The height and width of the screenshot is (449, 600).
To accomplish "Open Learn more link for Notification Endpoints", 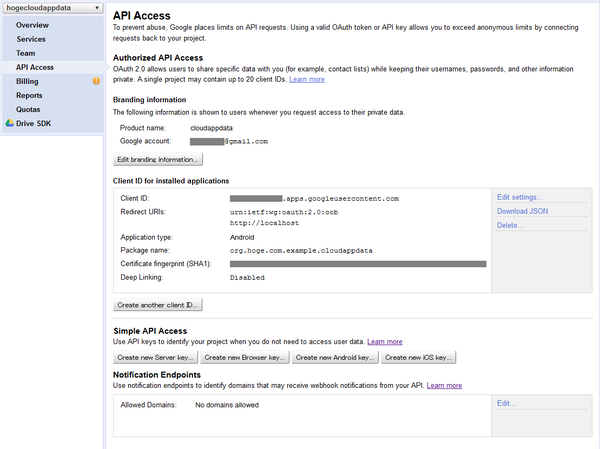I will tap(444, 385).
